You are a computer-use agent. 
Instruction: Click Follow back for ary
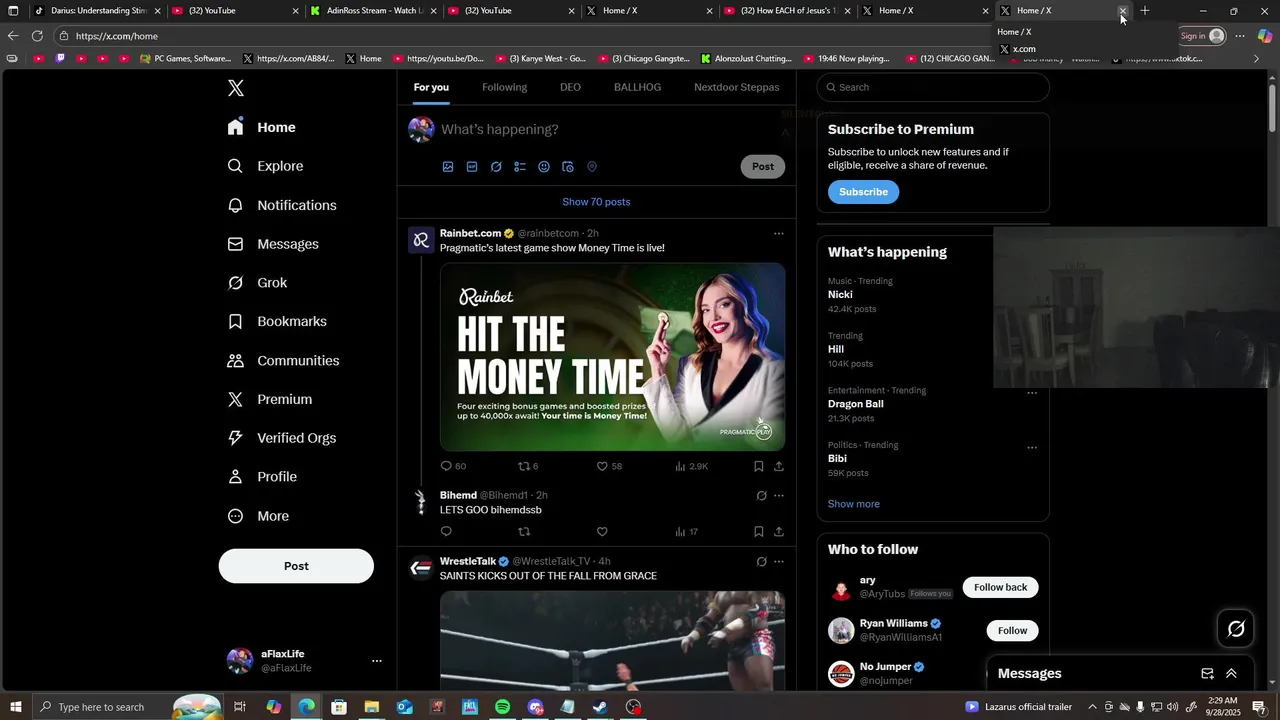1000,587
